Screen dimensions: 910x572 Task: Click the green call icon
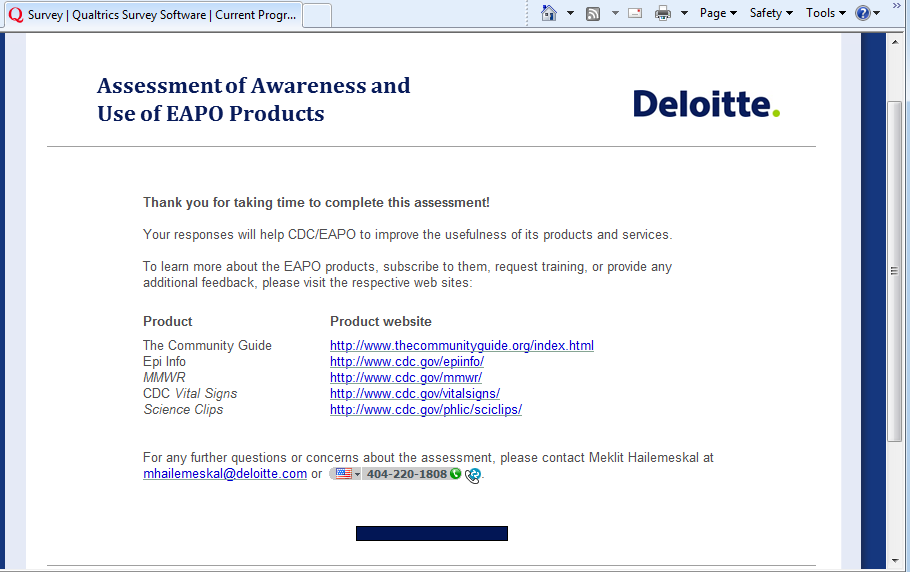click(456, 474)
